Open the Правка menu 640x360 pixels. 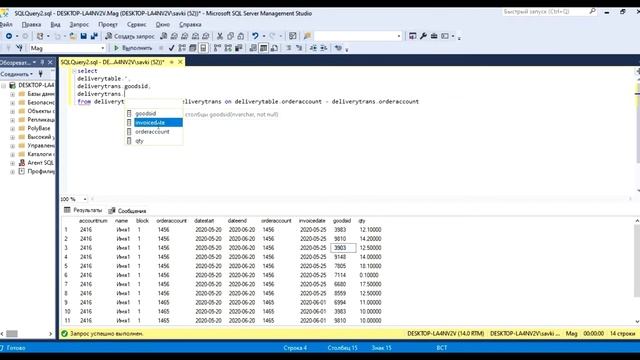(x=31, y=24)
